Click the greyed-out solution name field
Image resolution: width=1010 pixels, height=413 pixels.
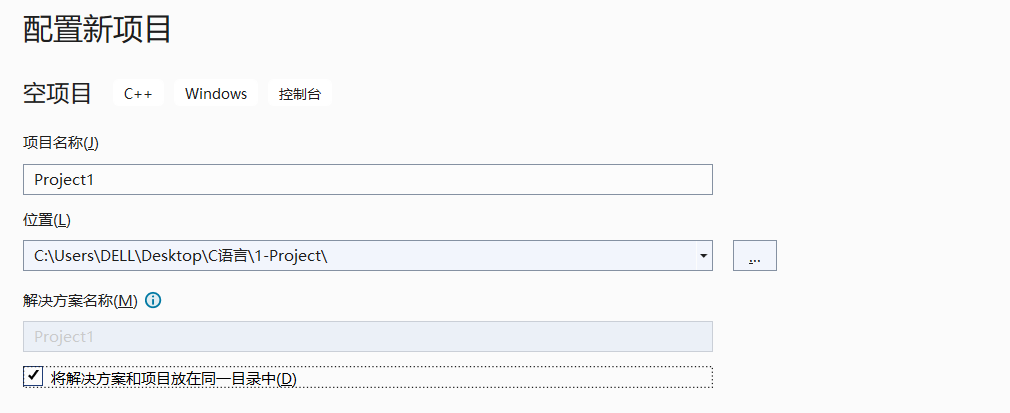click(367, 337)
